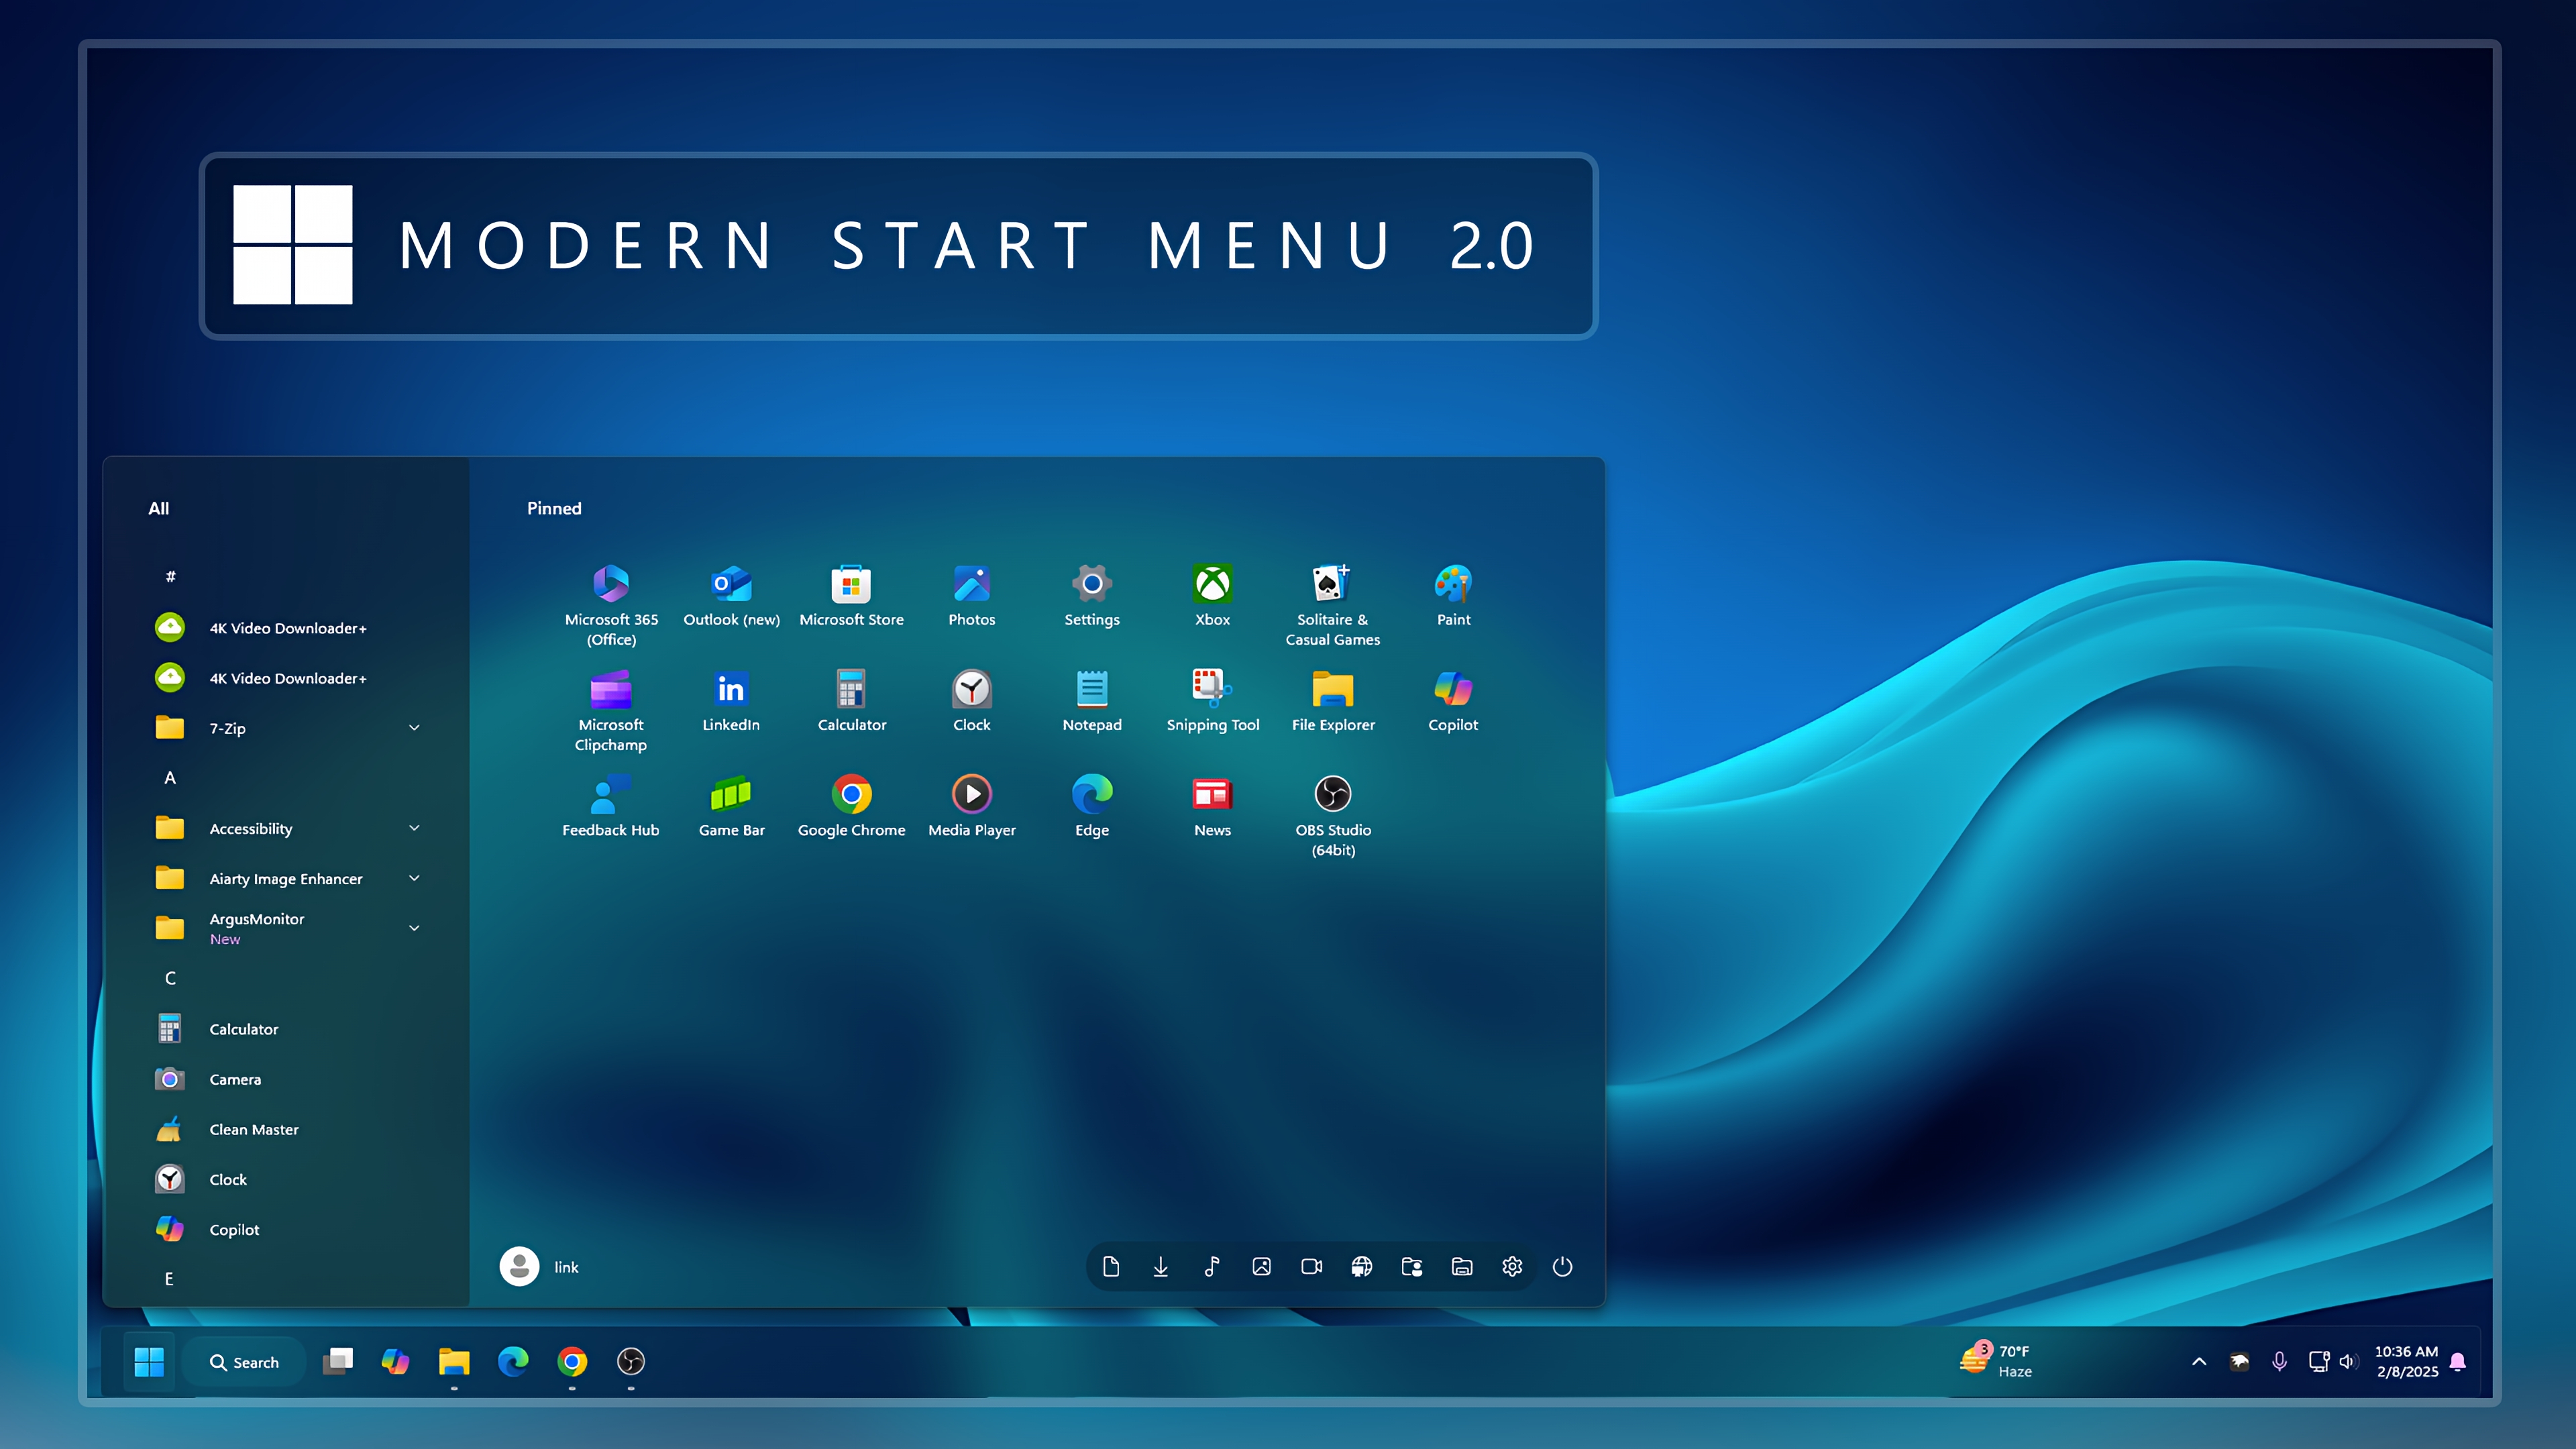Viewport: 2576px width, 1449px height.
Task: Toggle the Accessibility folder open
Action: click(x=414, y=828)
